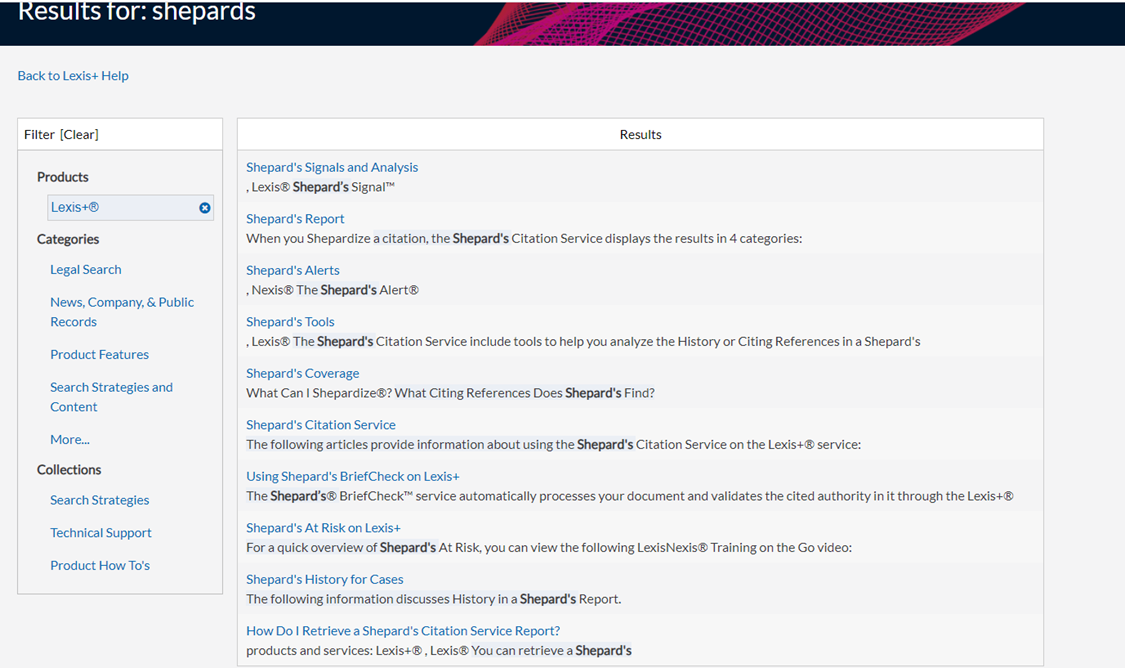Click snippet 'When you Shepardize a citation'
The height and width of the screenshot is (668, 1125).
coord(524,238)
